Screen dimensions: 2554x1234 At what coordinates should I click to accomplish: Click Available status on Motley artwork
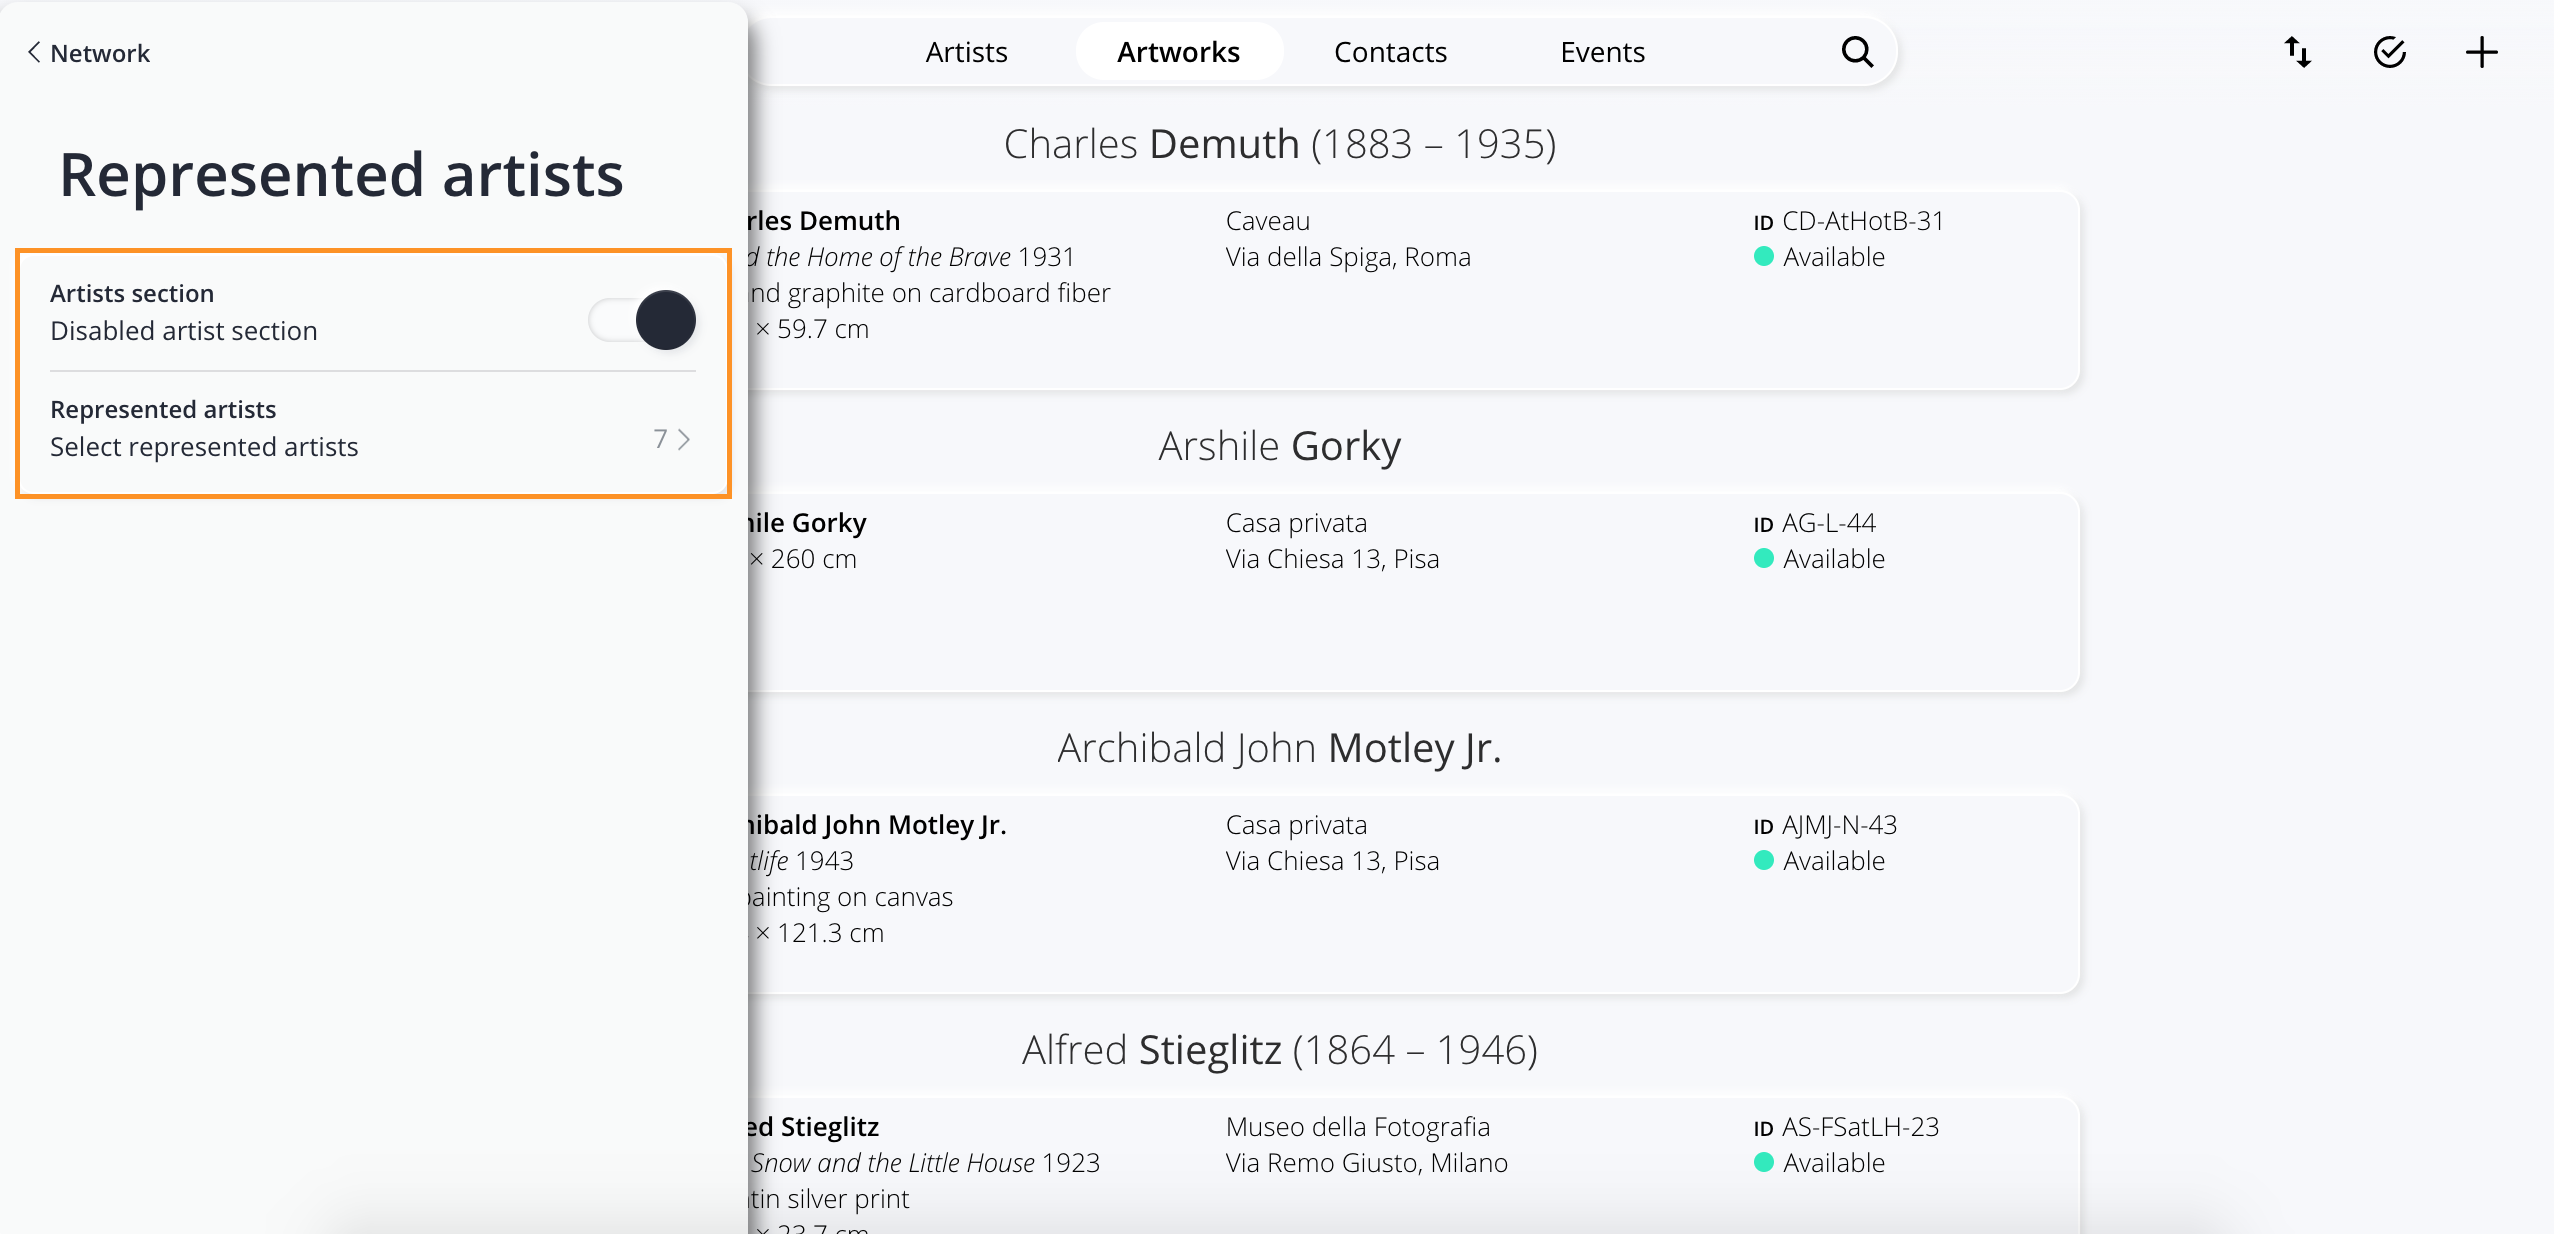point(1820,861)
